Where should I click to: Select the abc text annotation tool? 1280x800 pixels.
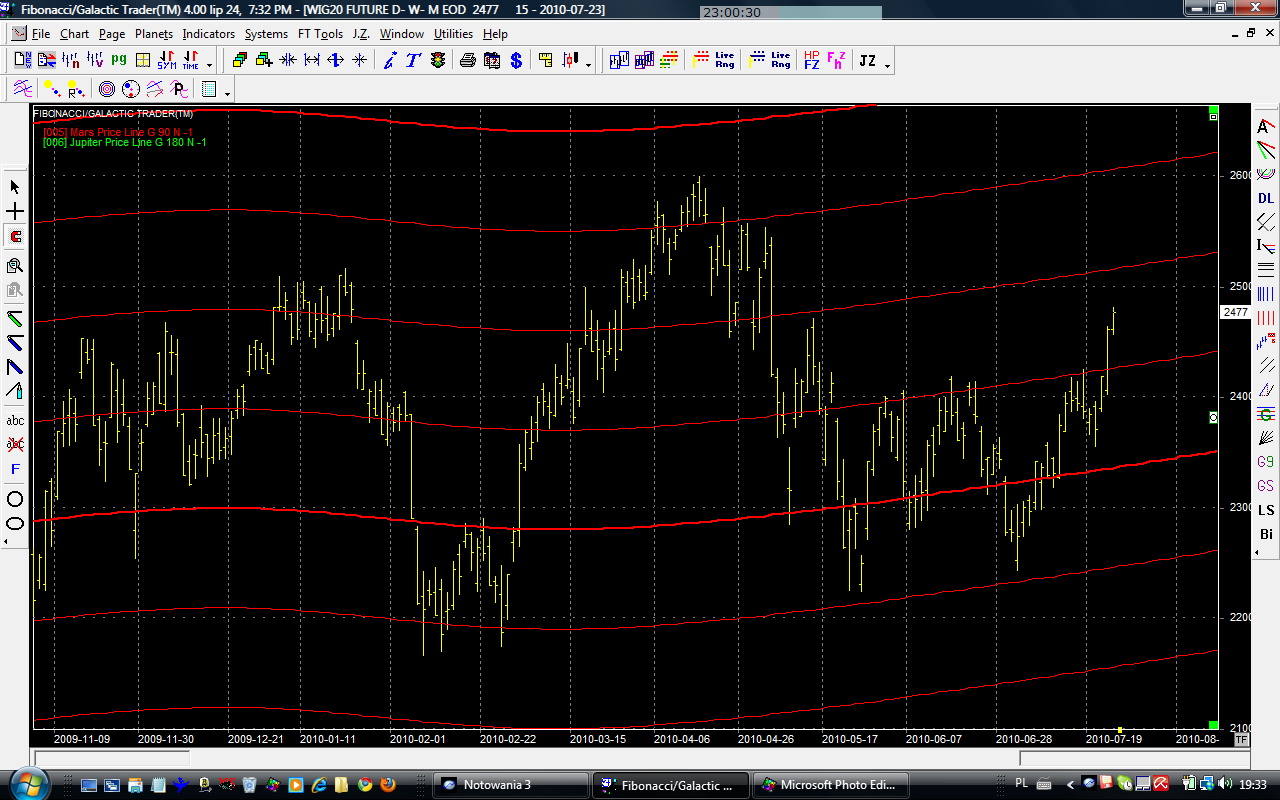tap(15, 421)
